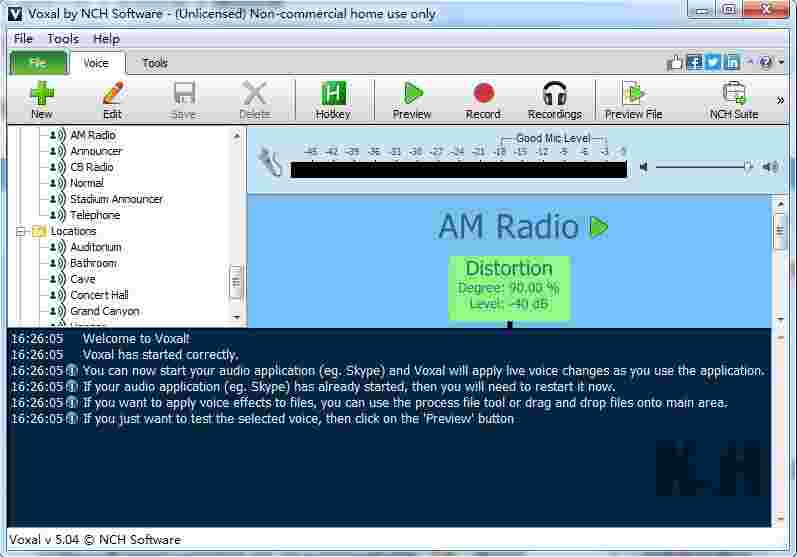Start recording with the Record button

pos(483,100)
